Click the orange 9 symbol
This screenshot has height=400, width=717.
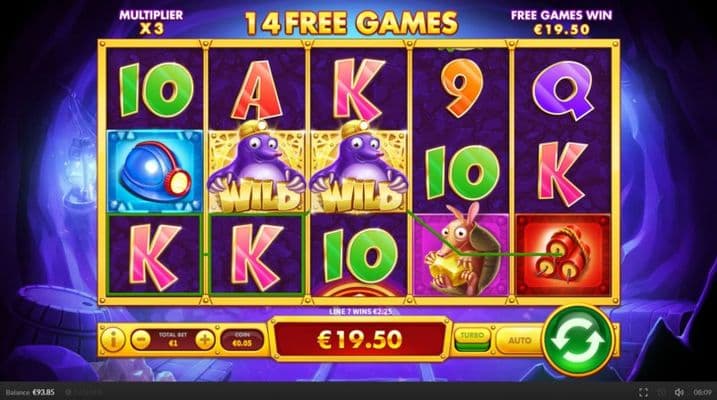click(462, 88)
